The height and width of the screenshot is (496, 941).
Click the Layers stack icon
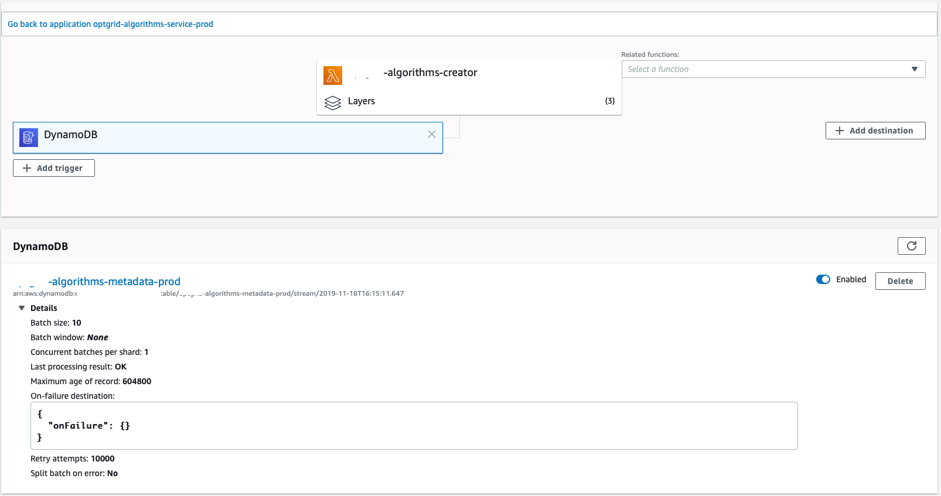pos(333,102)
